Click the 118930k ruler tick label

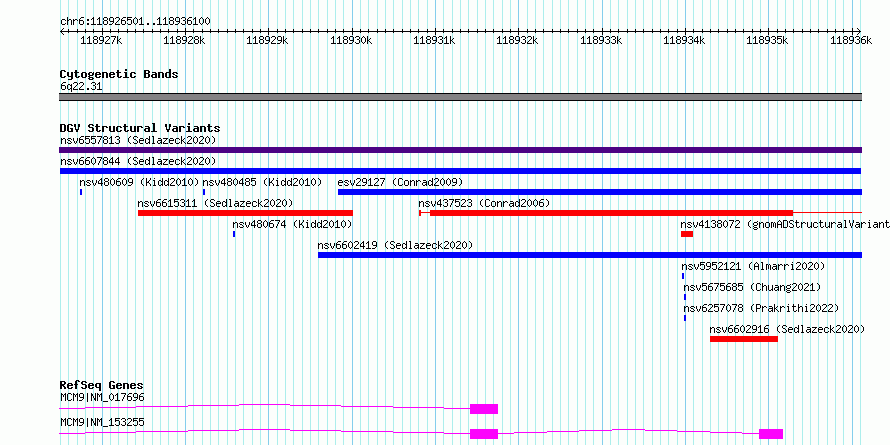[x=351, y=40]
